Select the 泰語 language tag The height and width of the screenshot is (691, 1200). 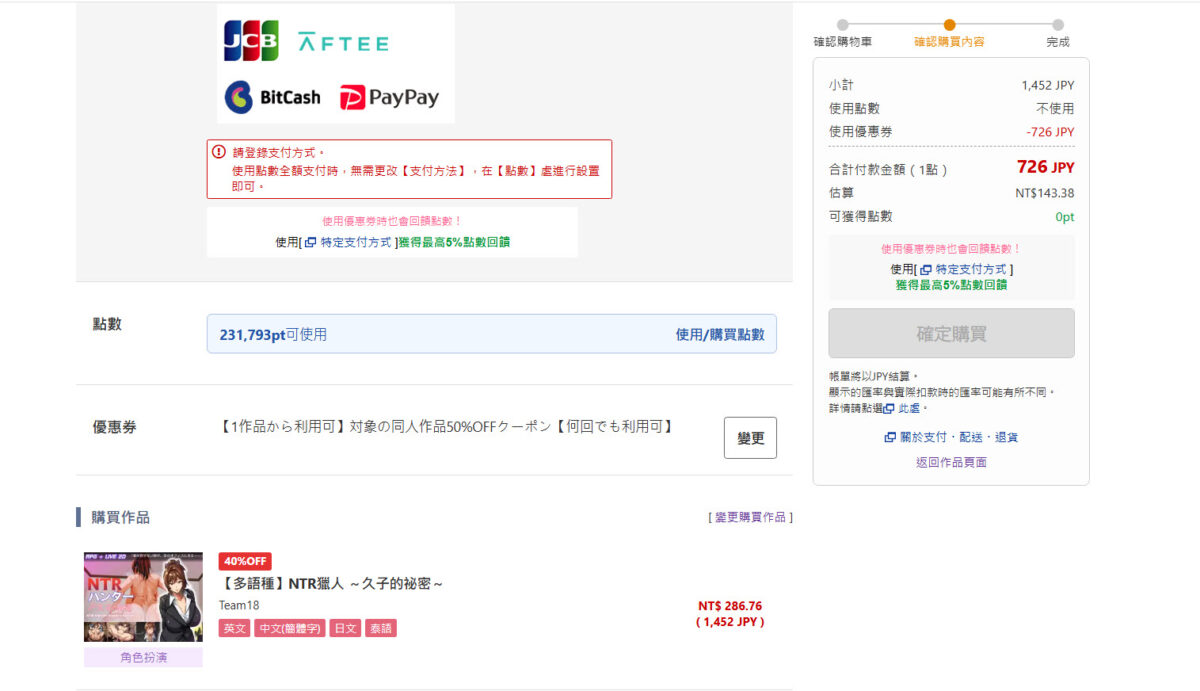point(381,628)
